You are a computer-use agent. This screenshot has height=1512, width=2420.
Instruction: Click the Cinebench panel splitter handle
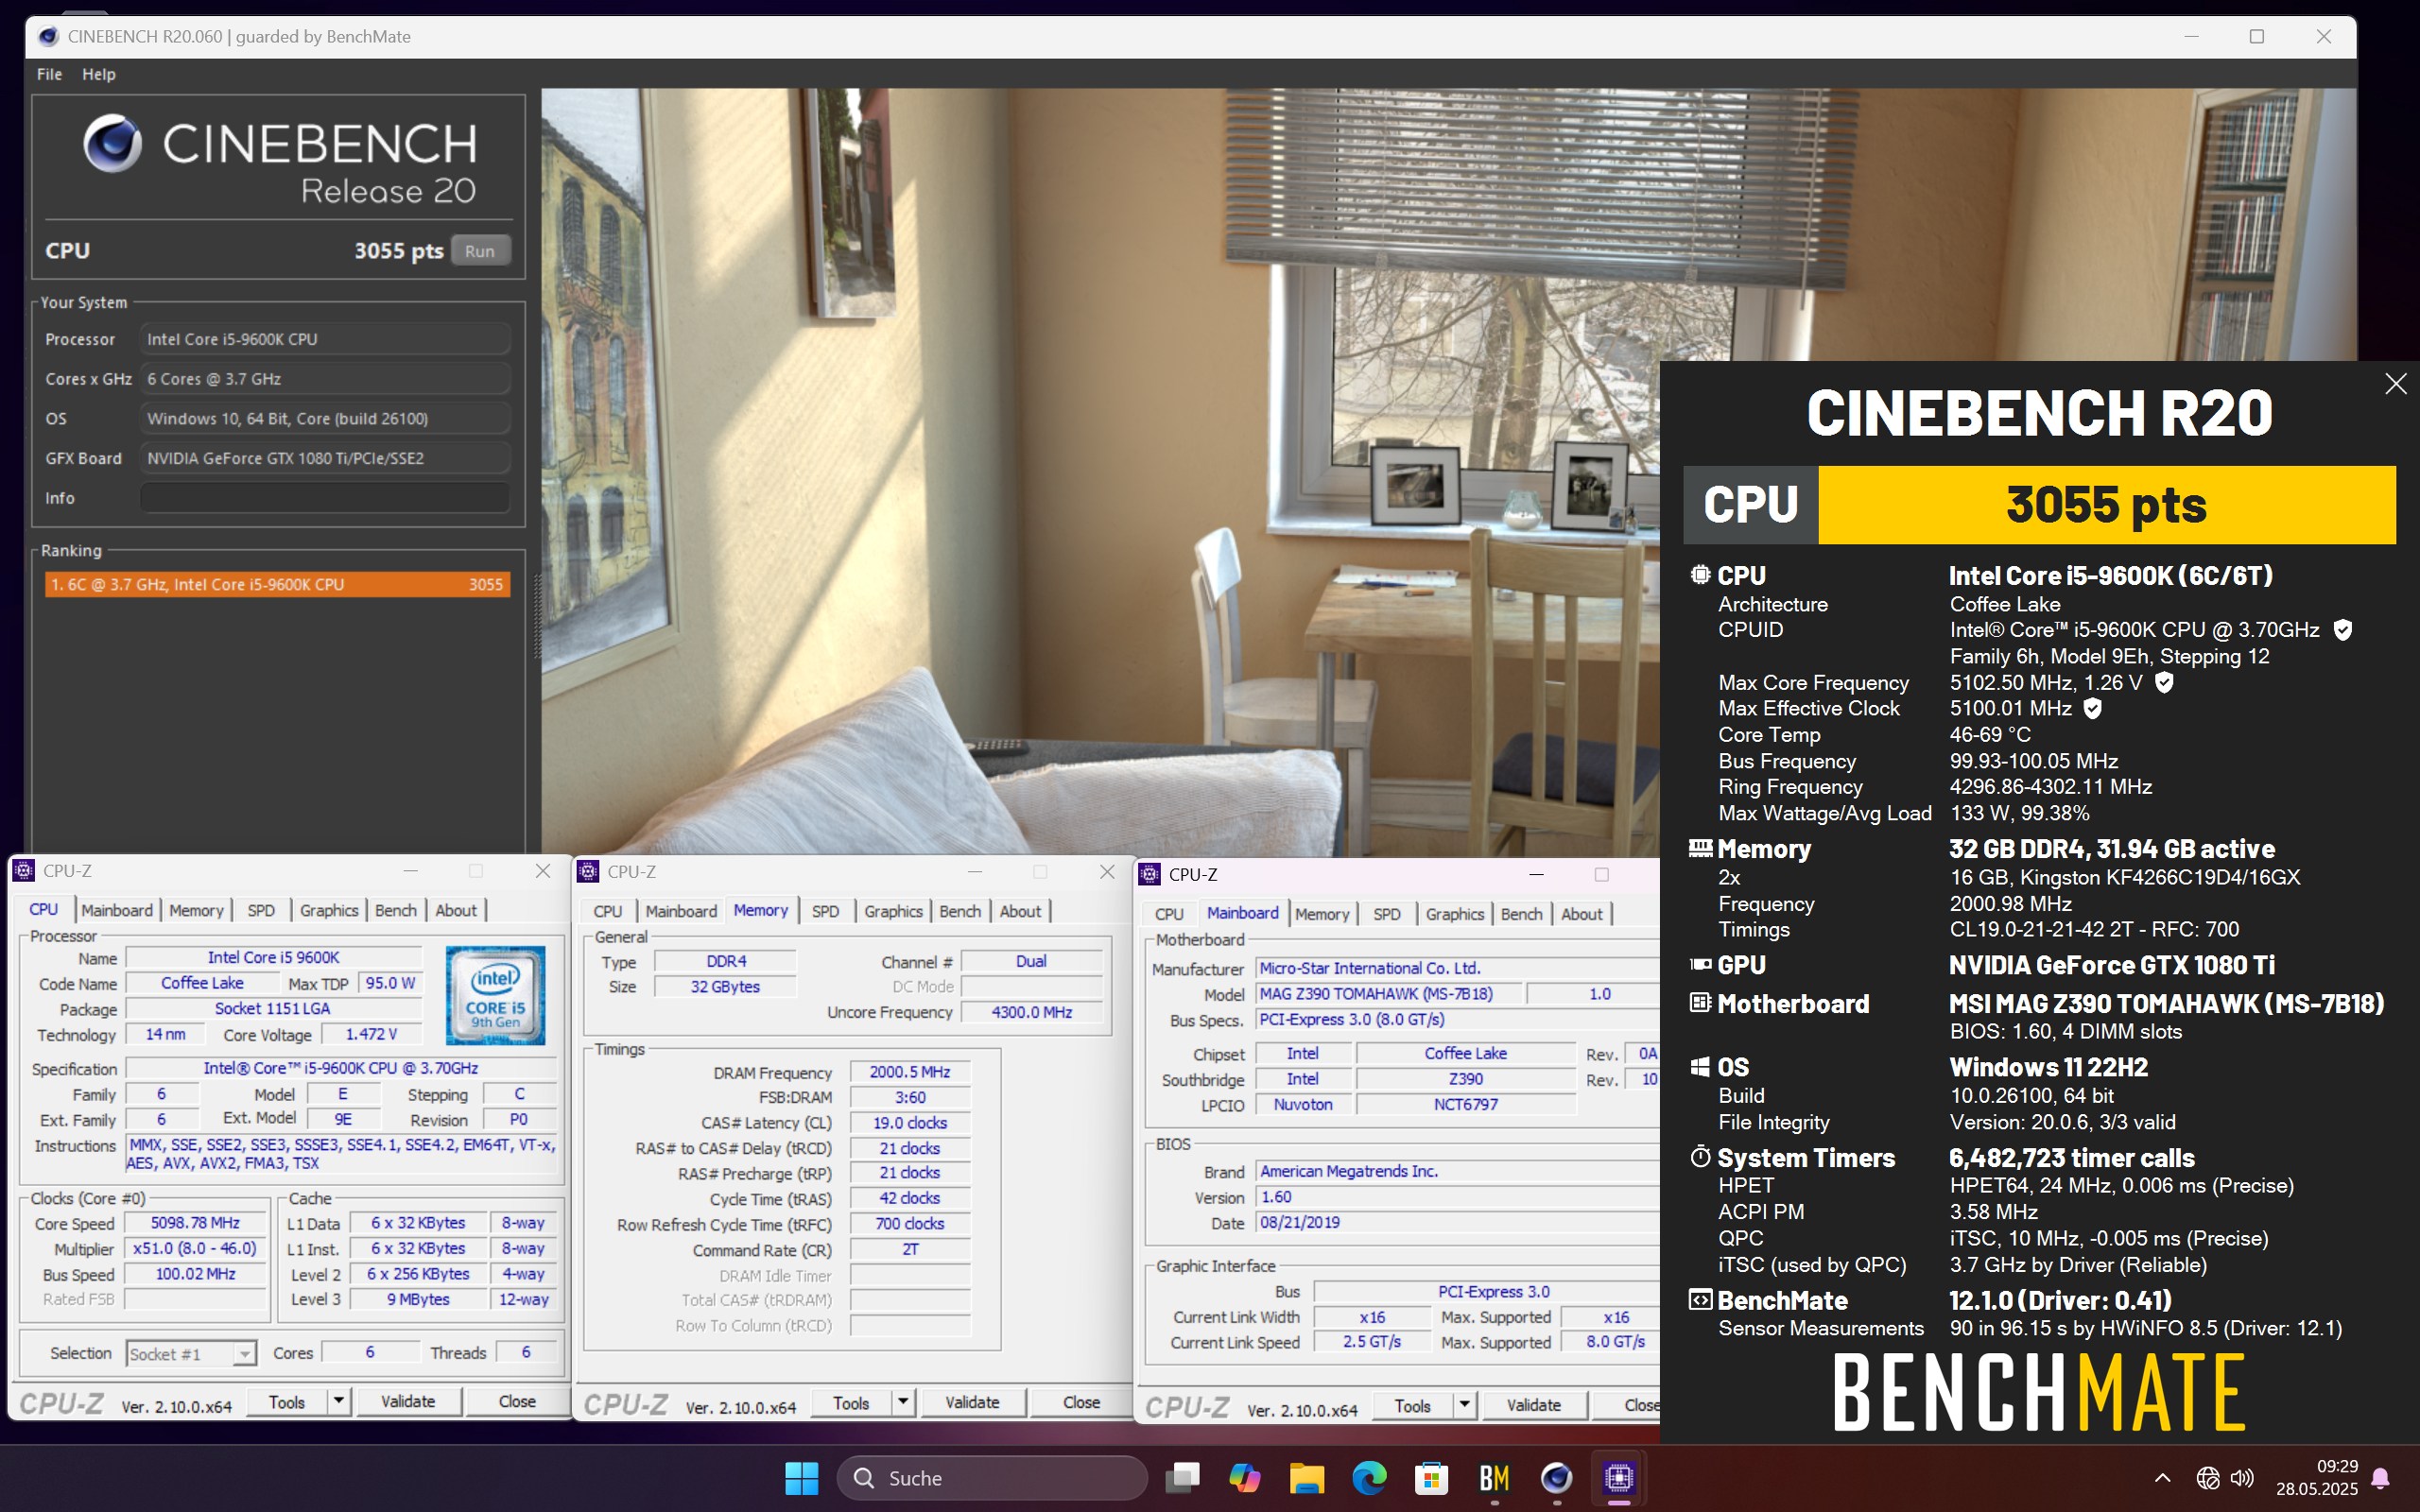point(536,615)
